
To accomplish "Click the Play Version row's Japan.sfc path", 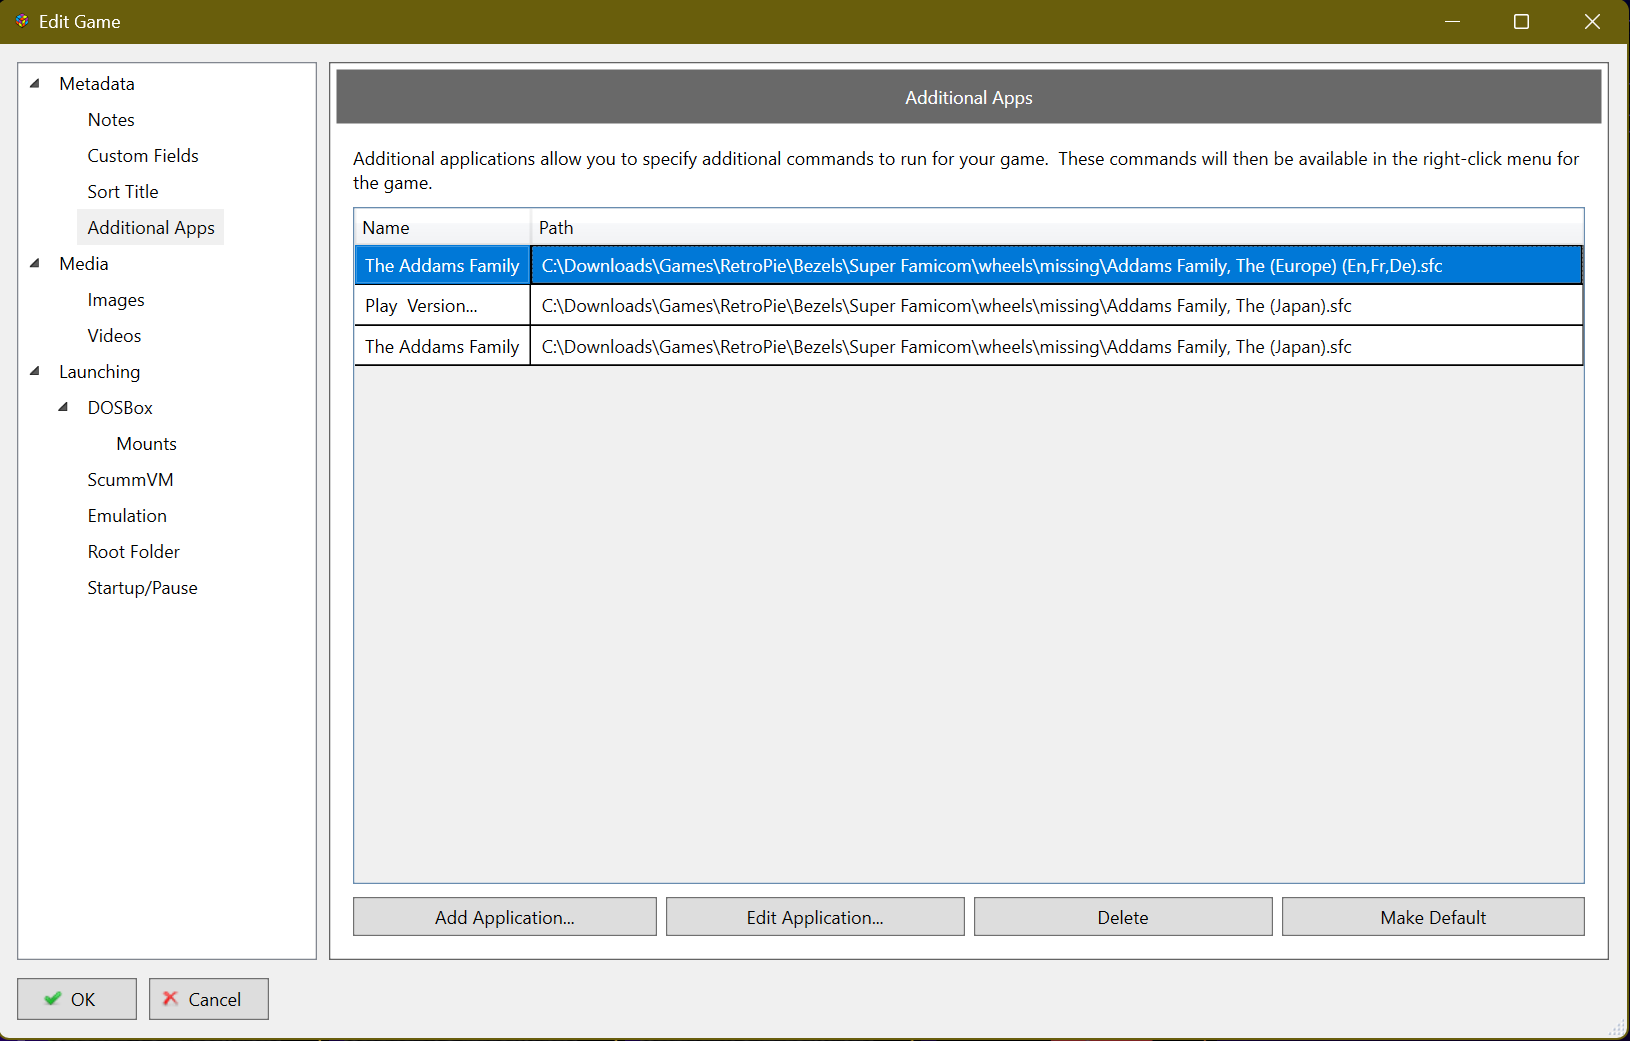I will pos(1057,306).
